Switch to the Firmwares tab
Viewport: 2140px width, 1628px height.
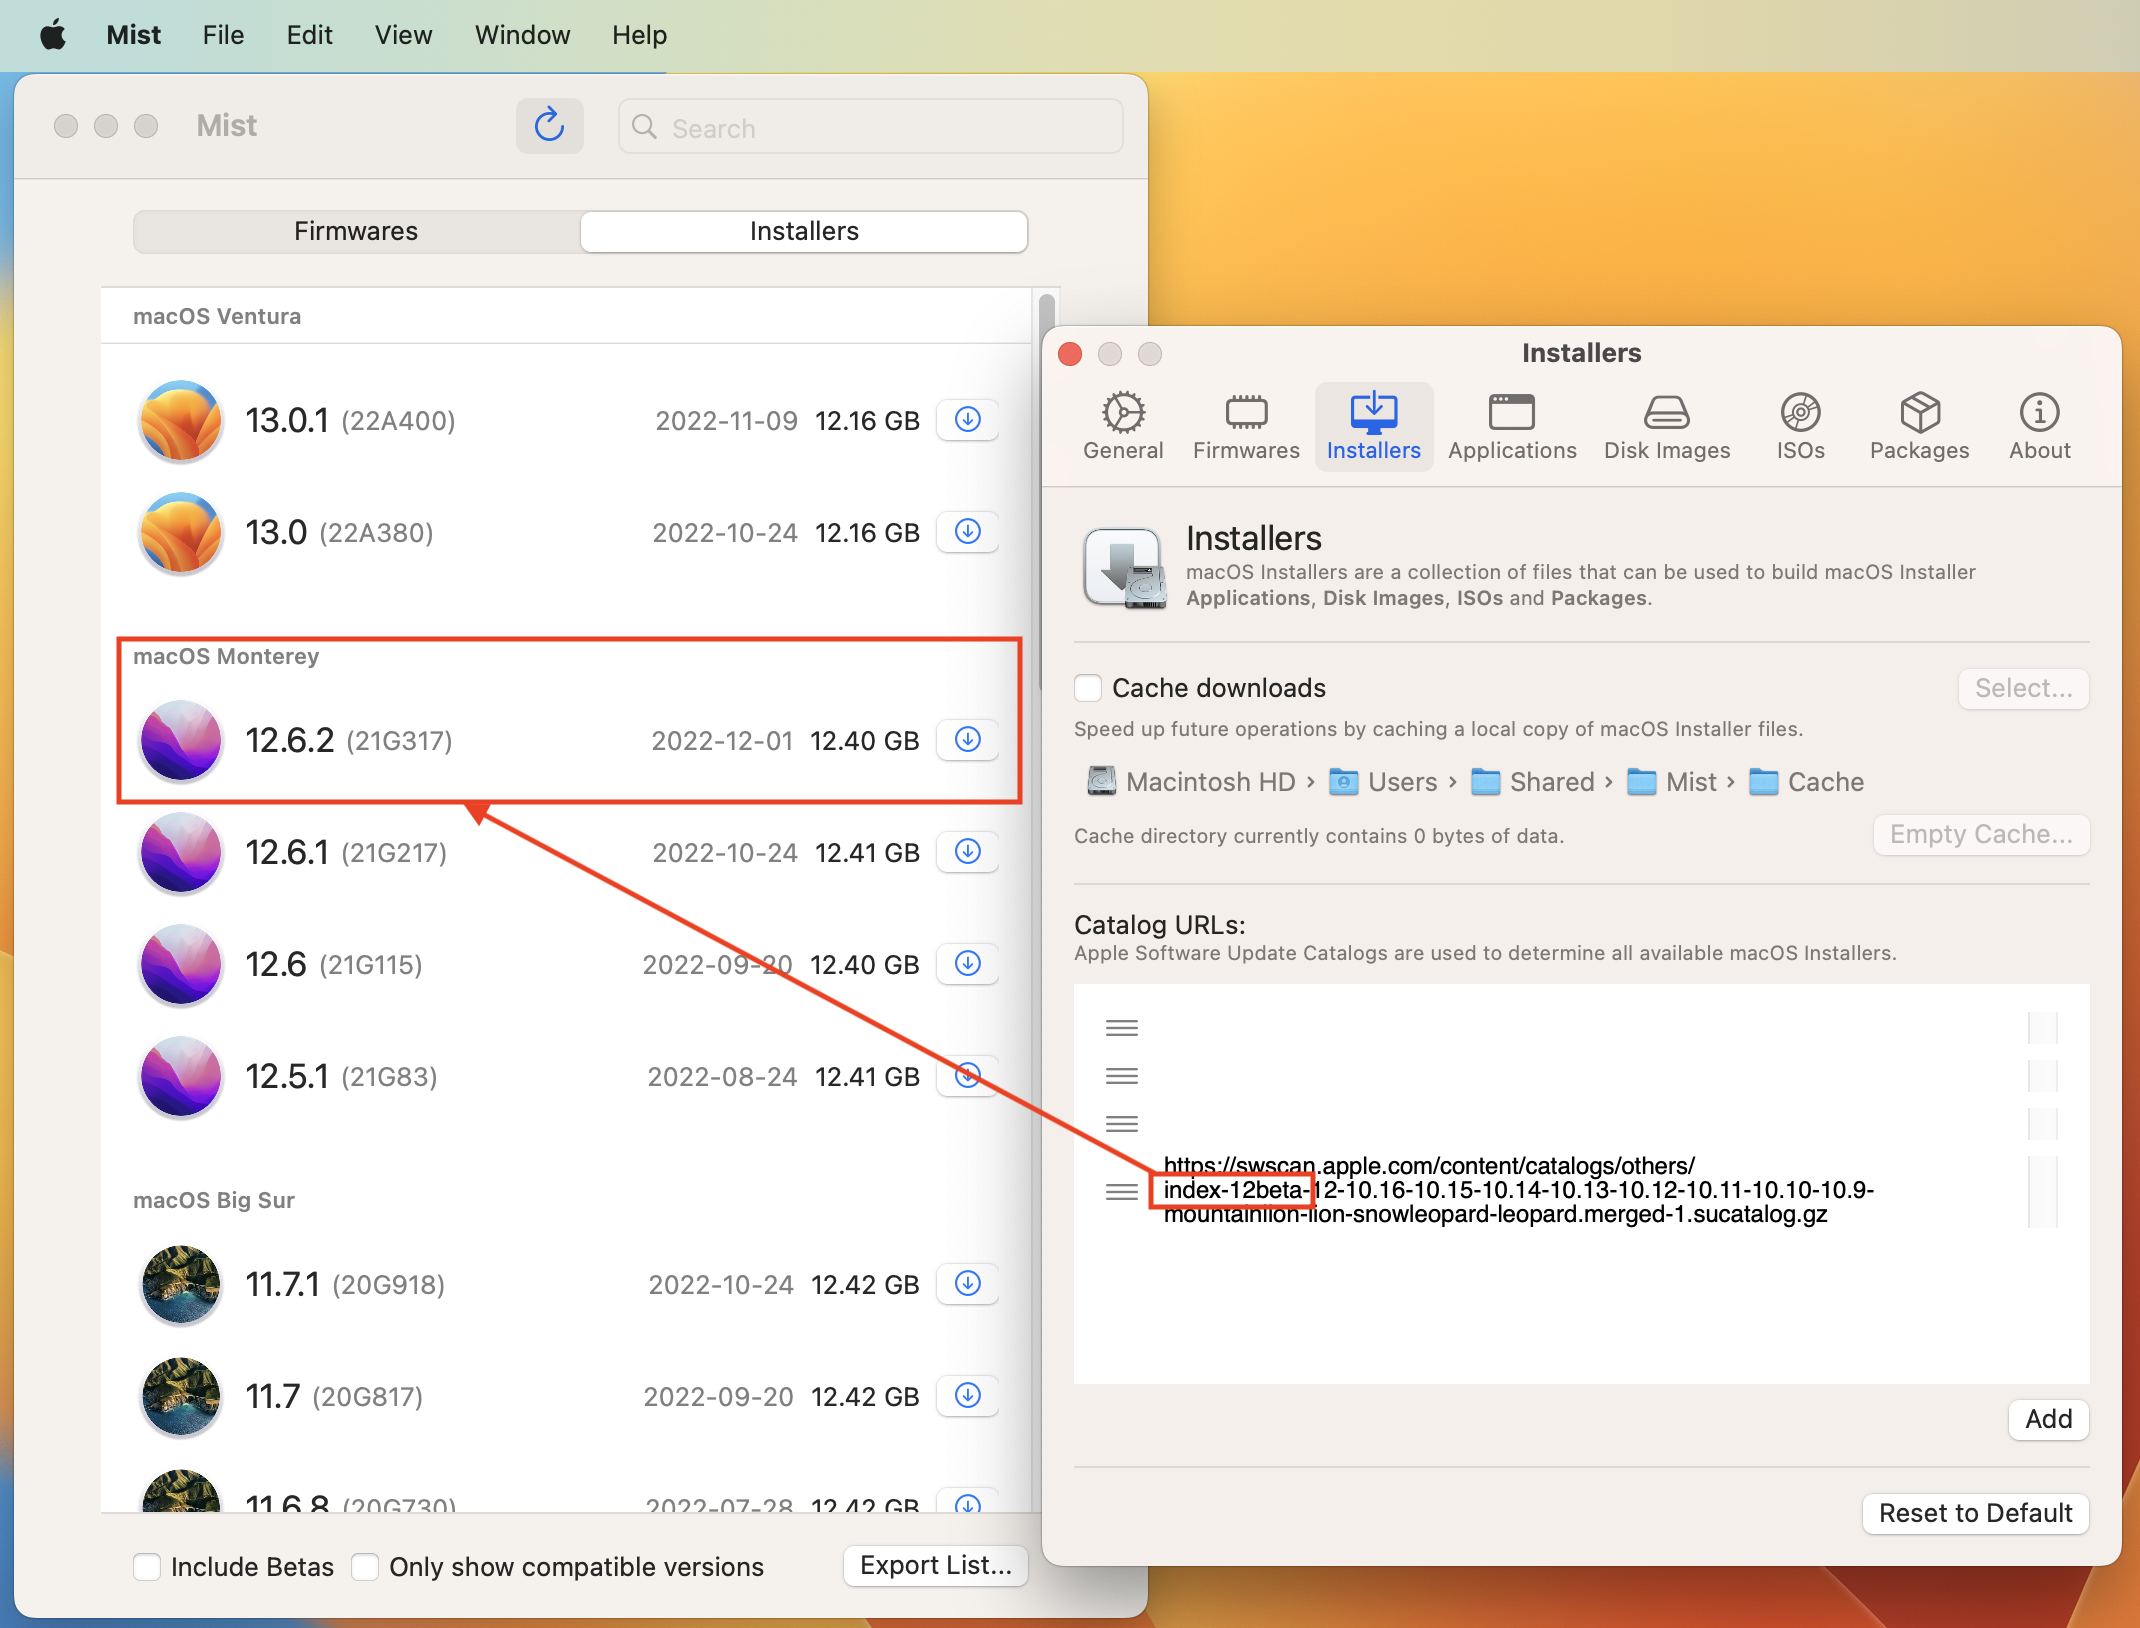coord(355,231)
